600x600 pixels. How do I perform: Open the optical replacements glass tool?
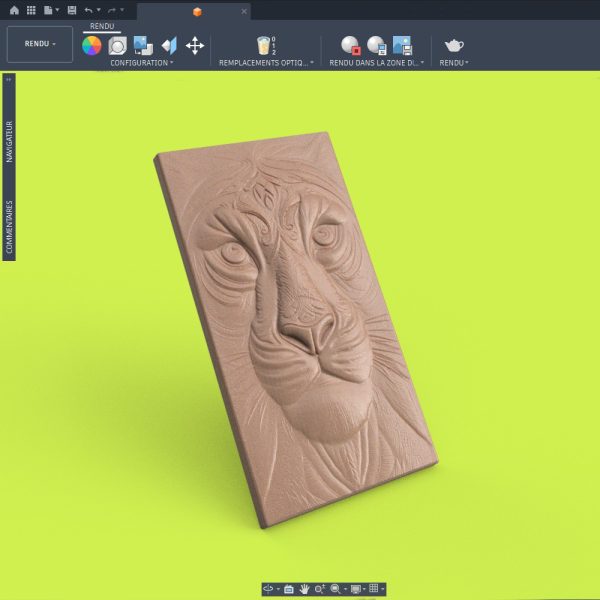click(267, 46)
